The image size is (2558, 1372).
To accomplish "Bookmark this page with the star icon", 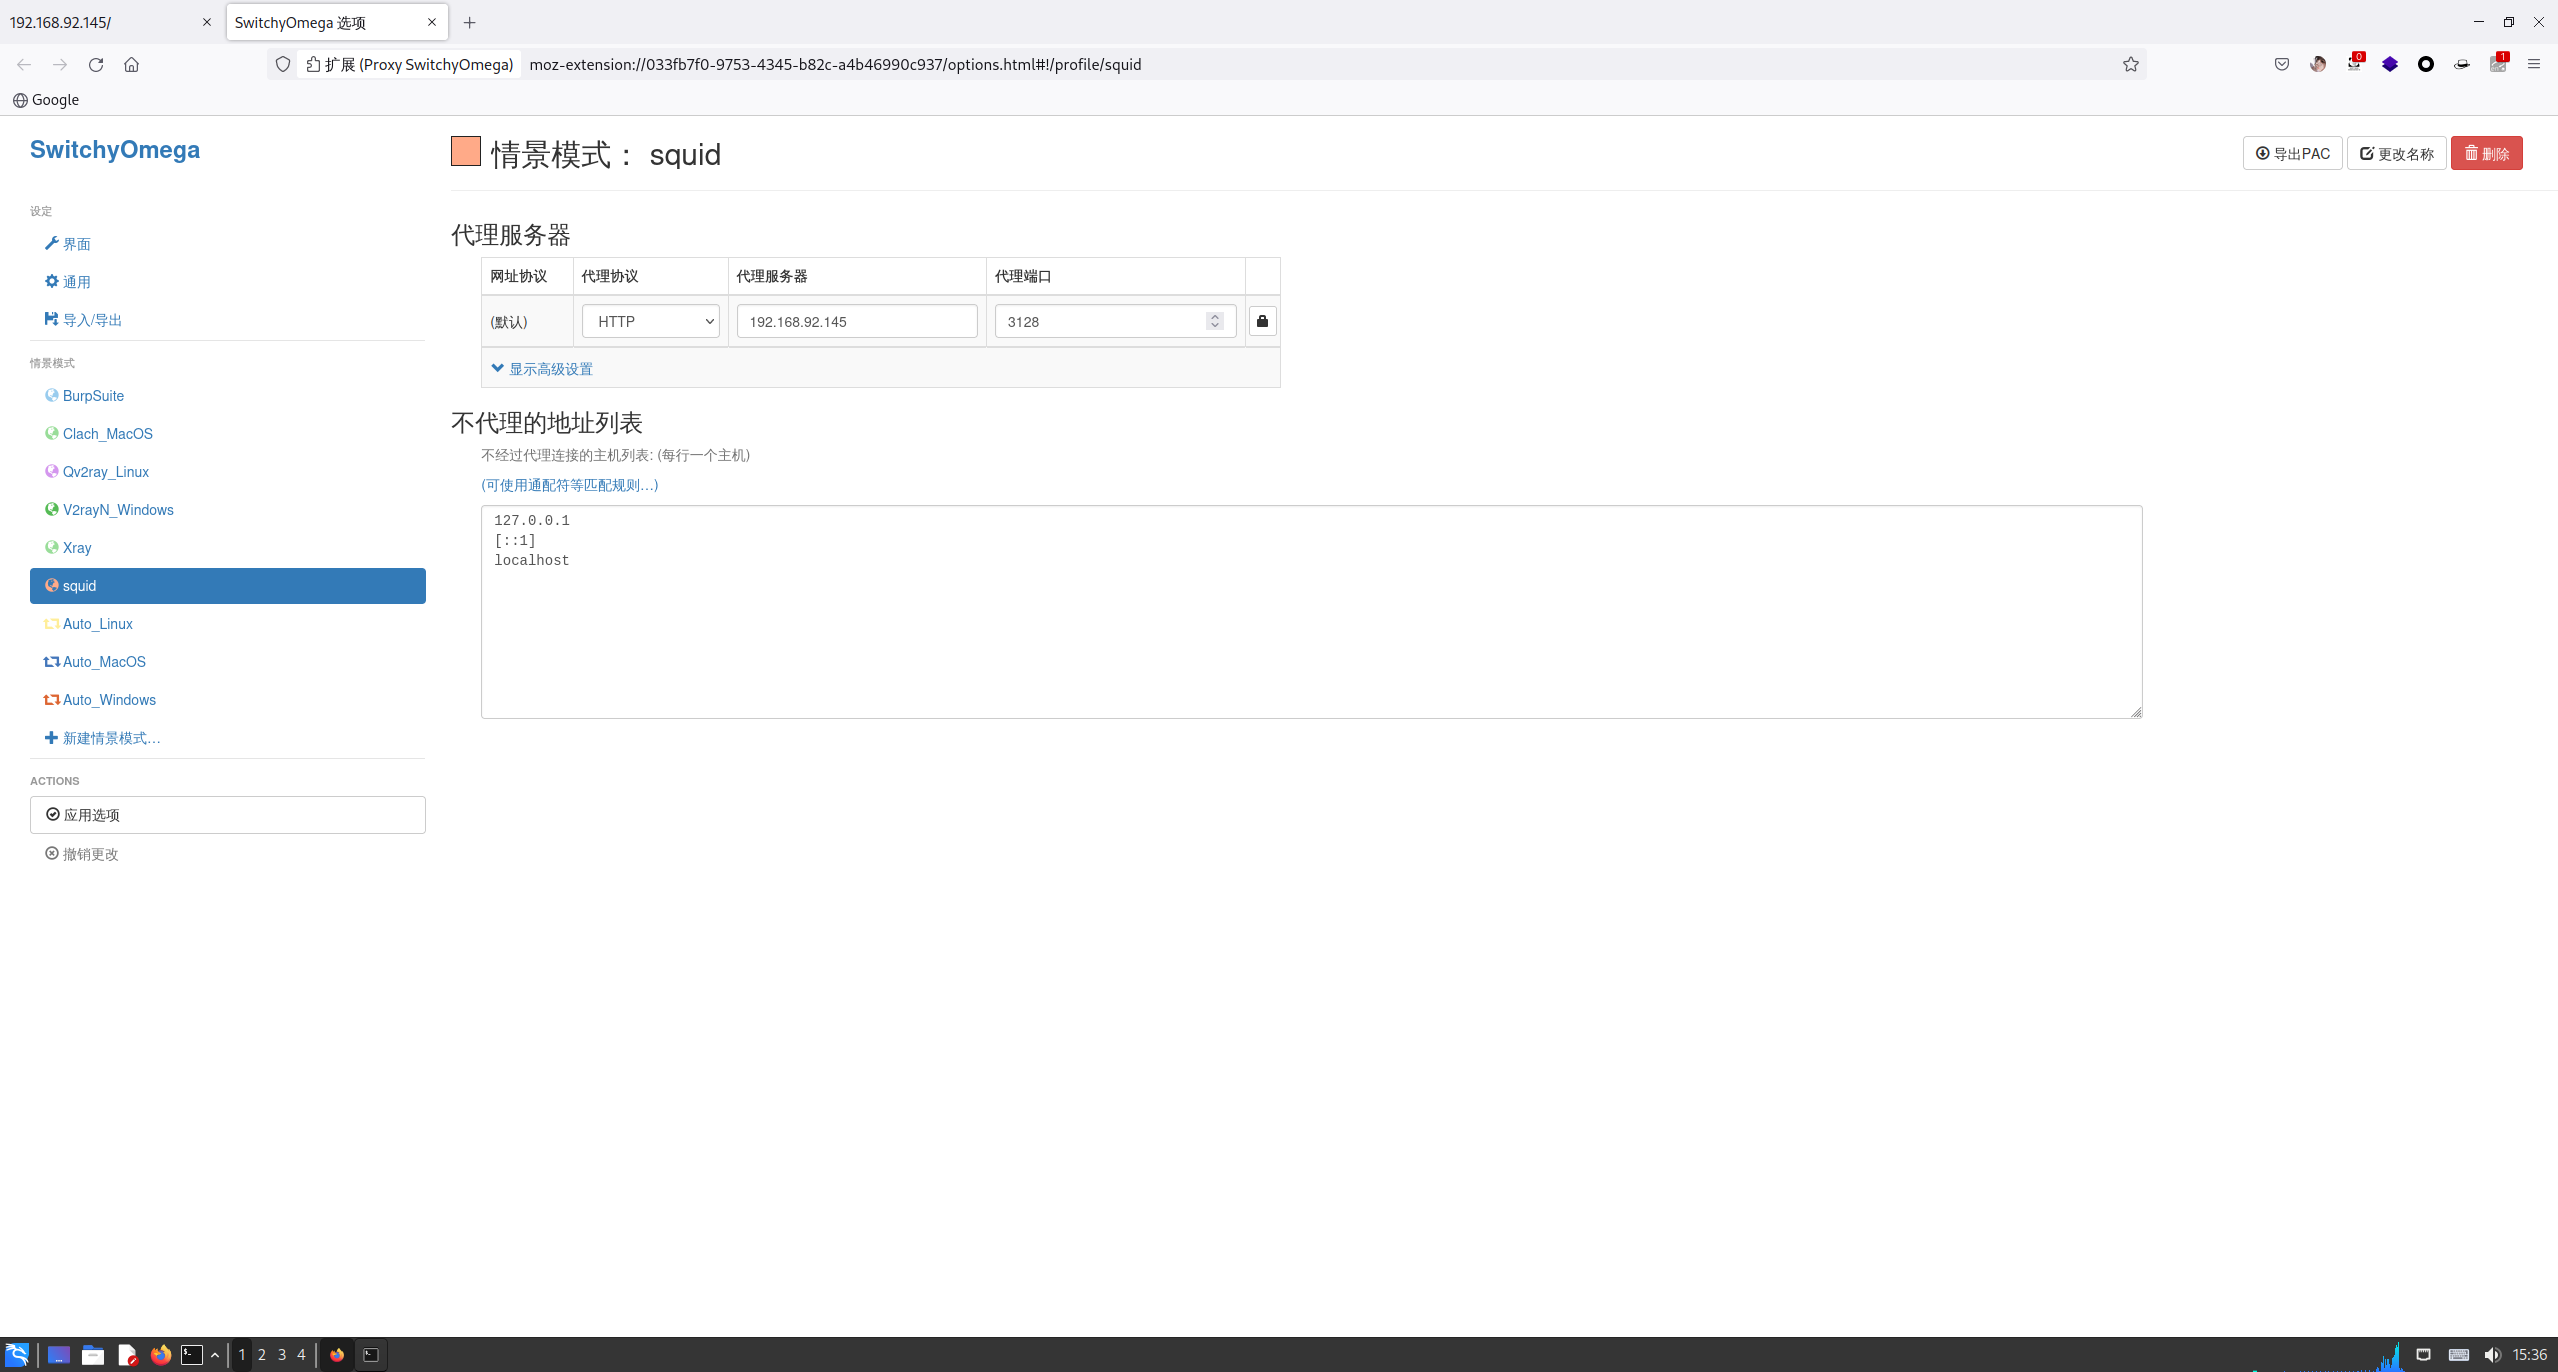I will click(x=2131, y=64).
